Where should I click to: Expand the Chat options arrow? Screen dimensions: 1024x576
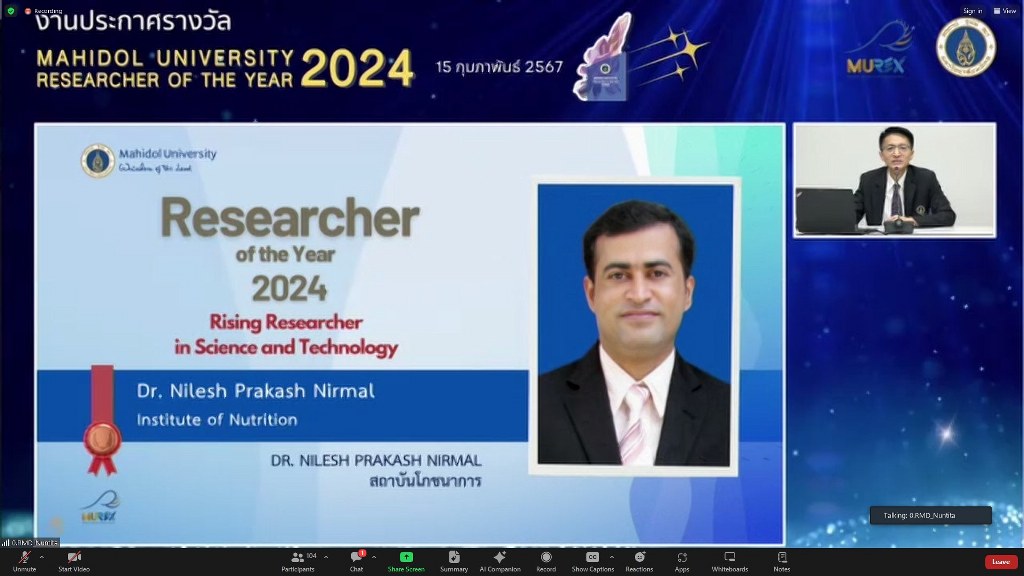tap(374, 557)
